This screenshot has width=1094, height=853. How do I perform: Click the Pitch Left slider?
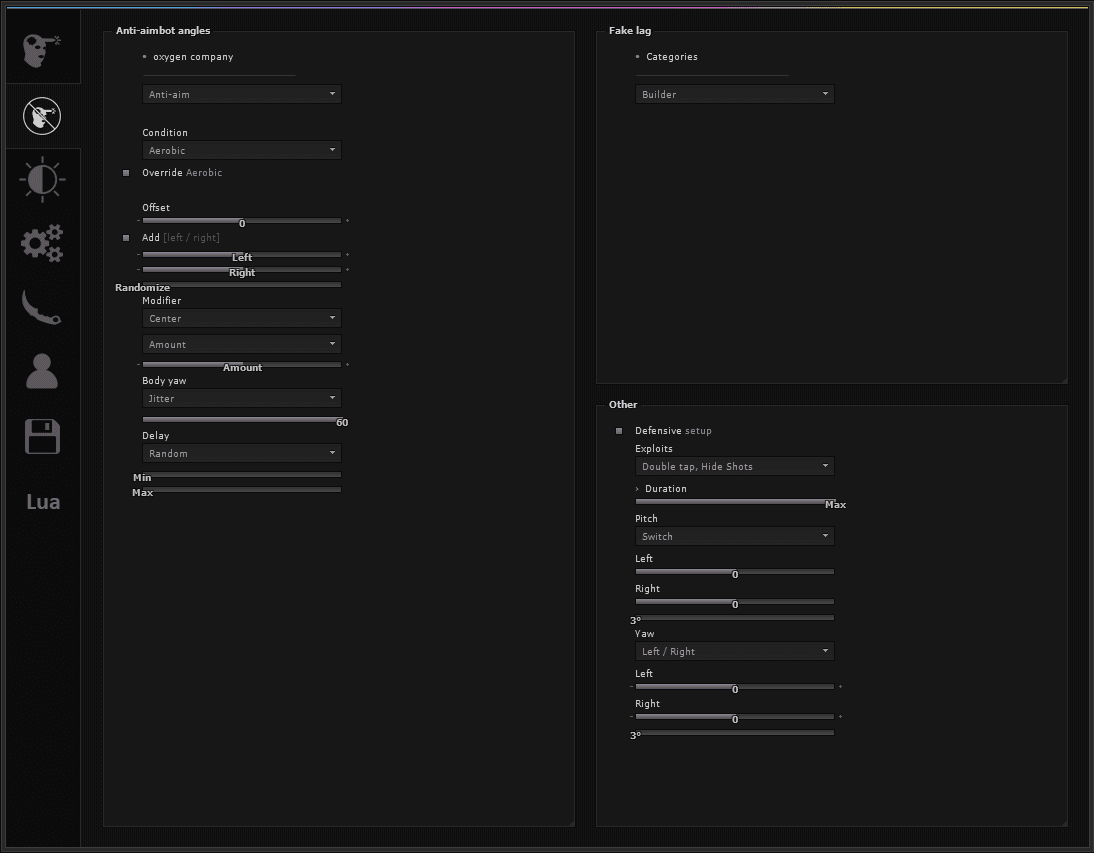click(x=735, y=571)
